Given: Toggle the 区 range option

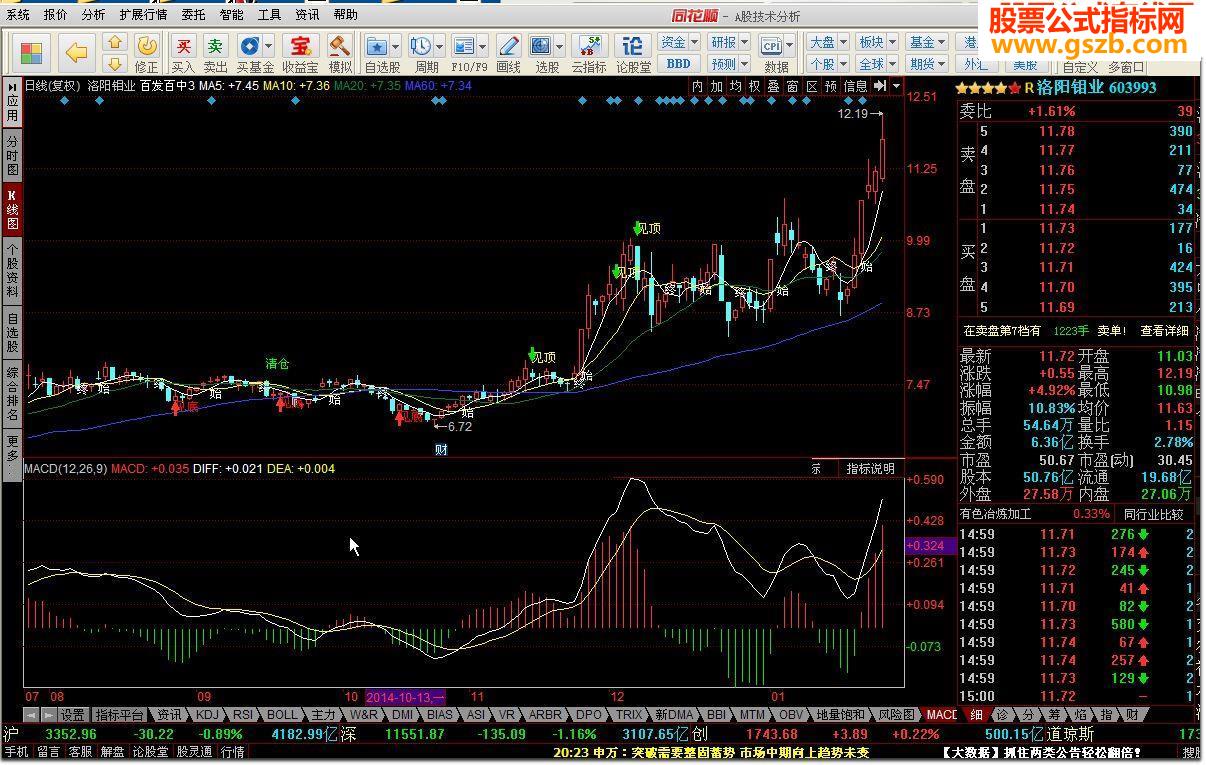Looking at the screenshot, I should click(812, 87).
